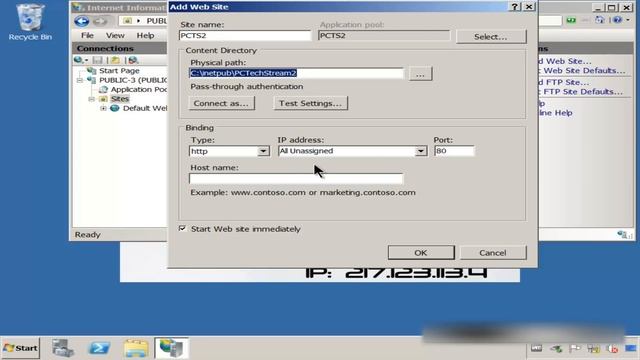
Task: Open the Start menu
Action: click(x=20, y=348)
